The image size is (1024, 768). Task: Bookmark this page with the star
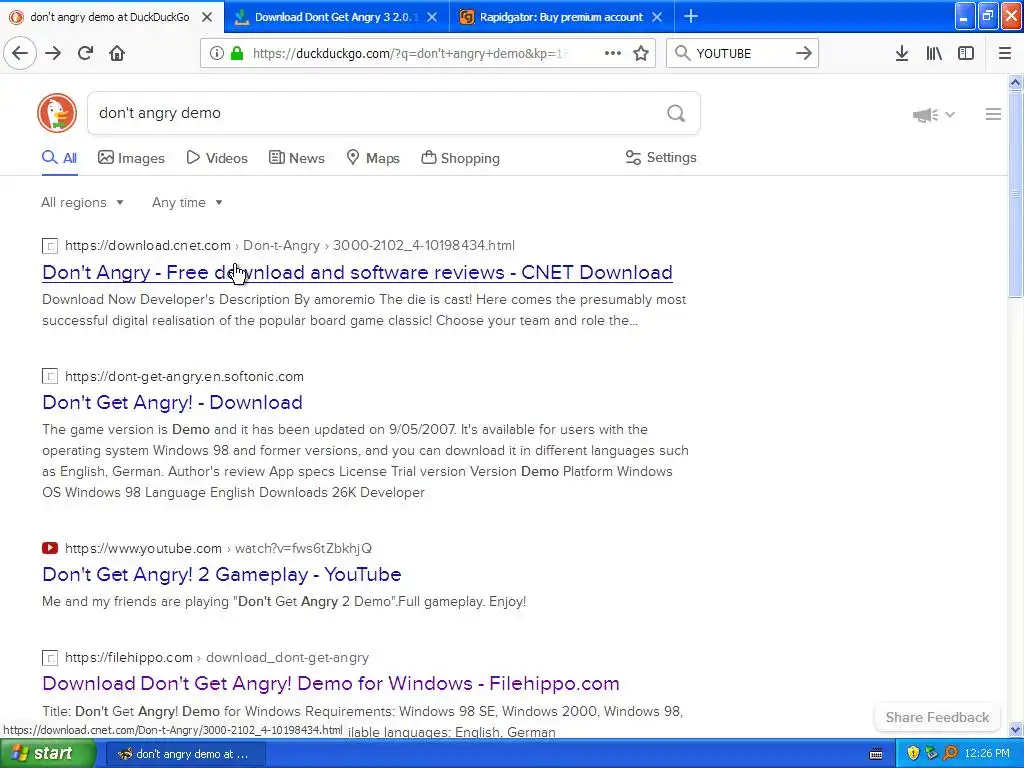[x=641, y=53]
